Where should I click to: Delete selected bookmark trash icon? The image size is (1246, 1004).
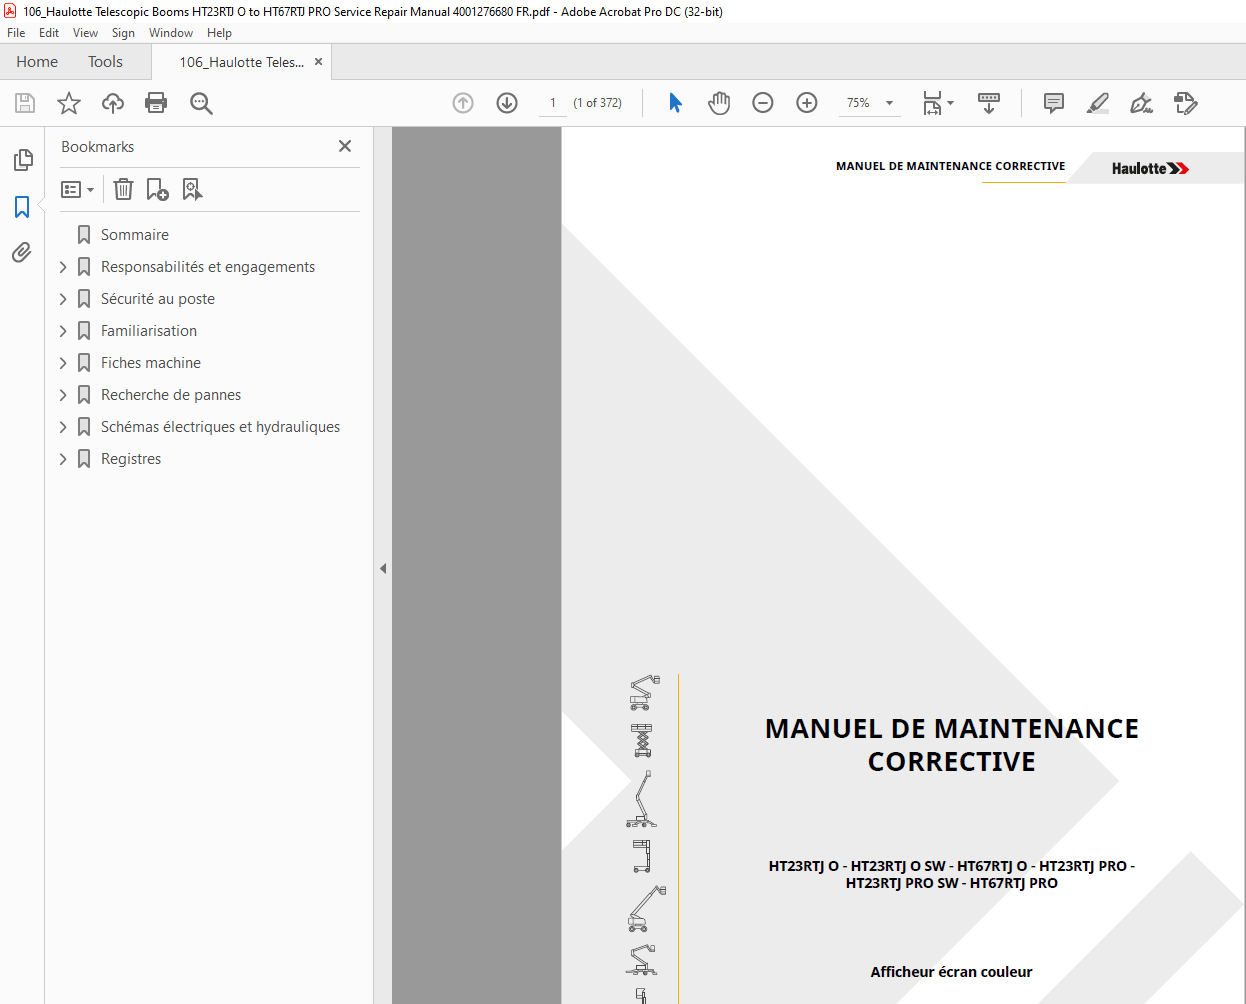pyautogui.click(x=123, y=189)
